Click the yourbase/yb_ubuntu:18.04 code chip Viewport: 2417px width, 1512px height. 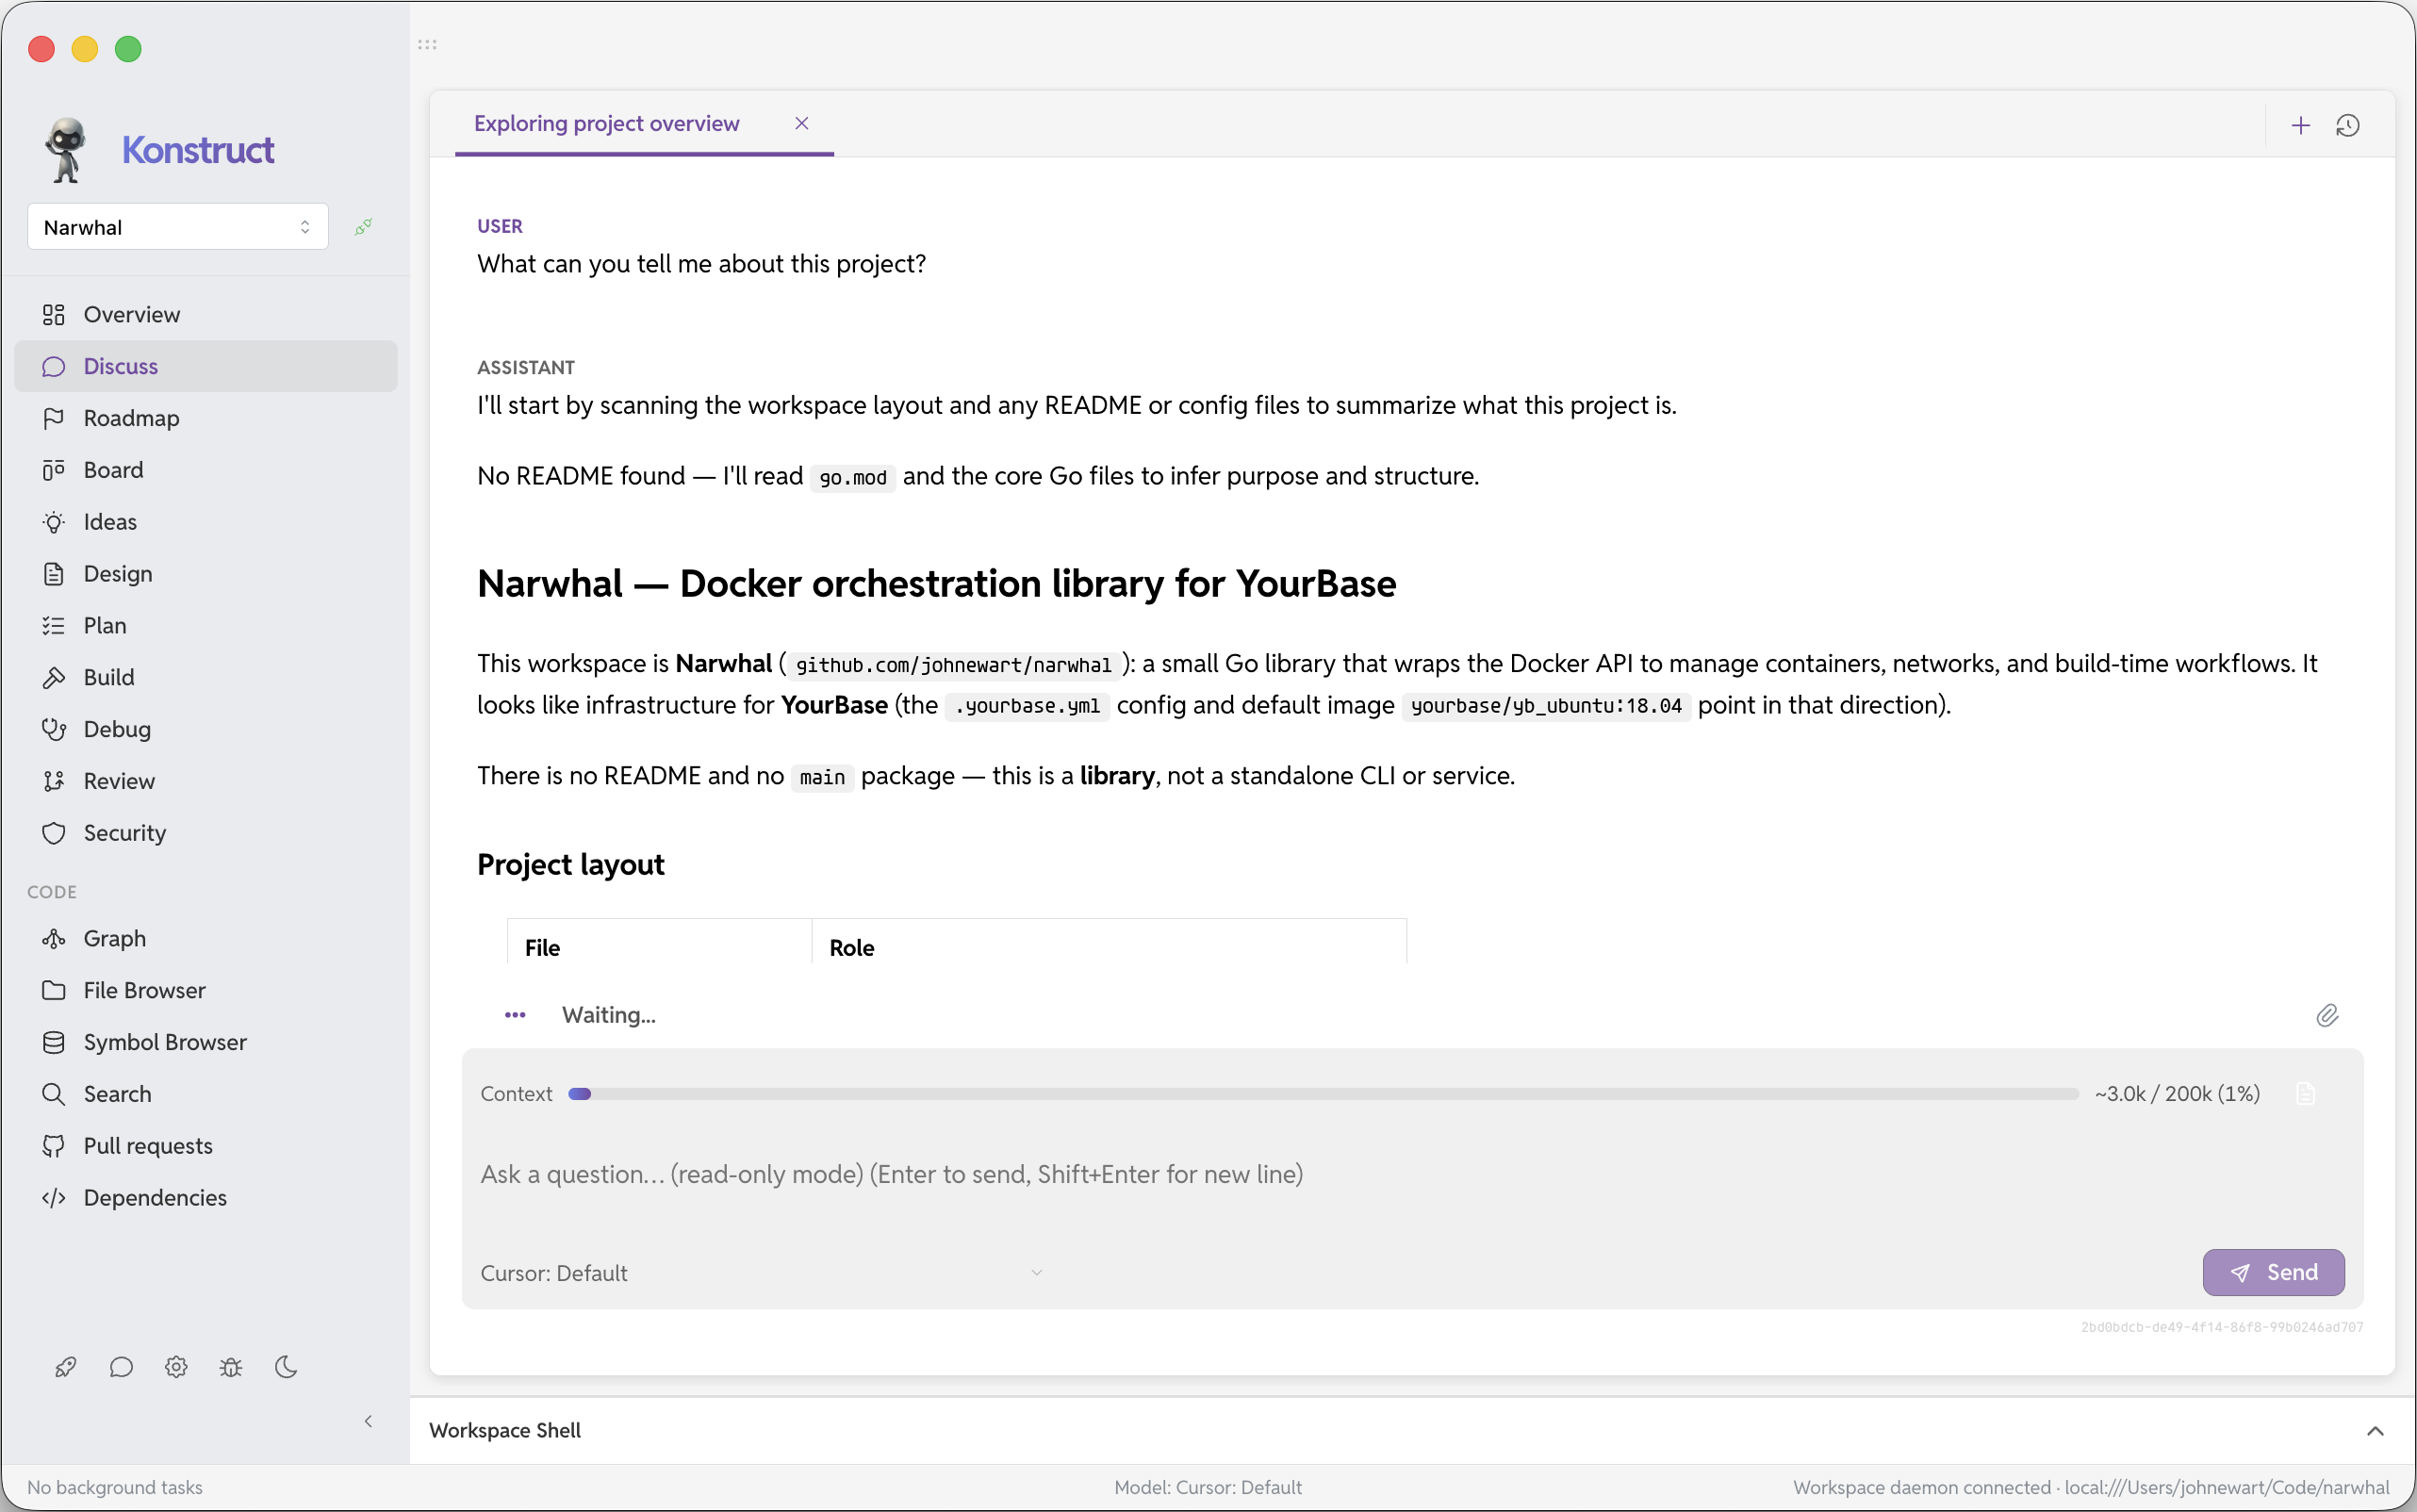(x=1546, y=707)
